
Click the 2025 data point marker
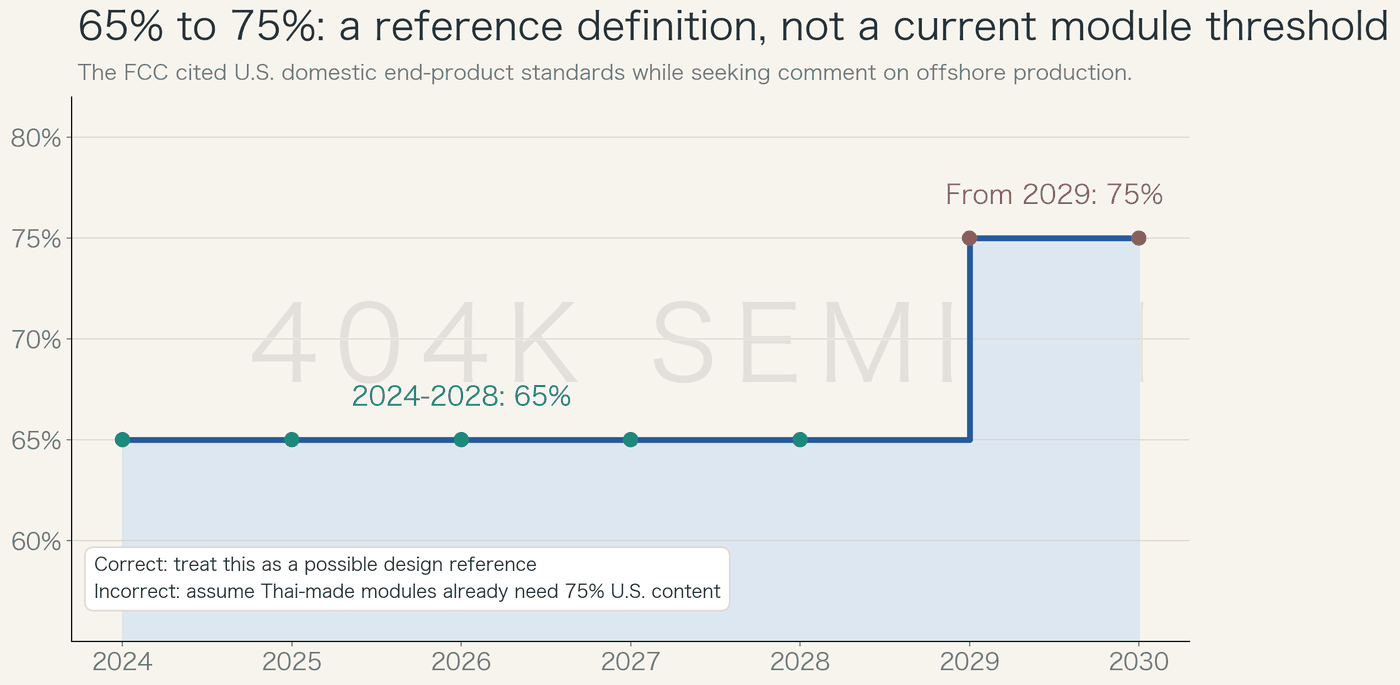coord(291,440)
